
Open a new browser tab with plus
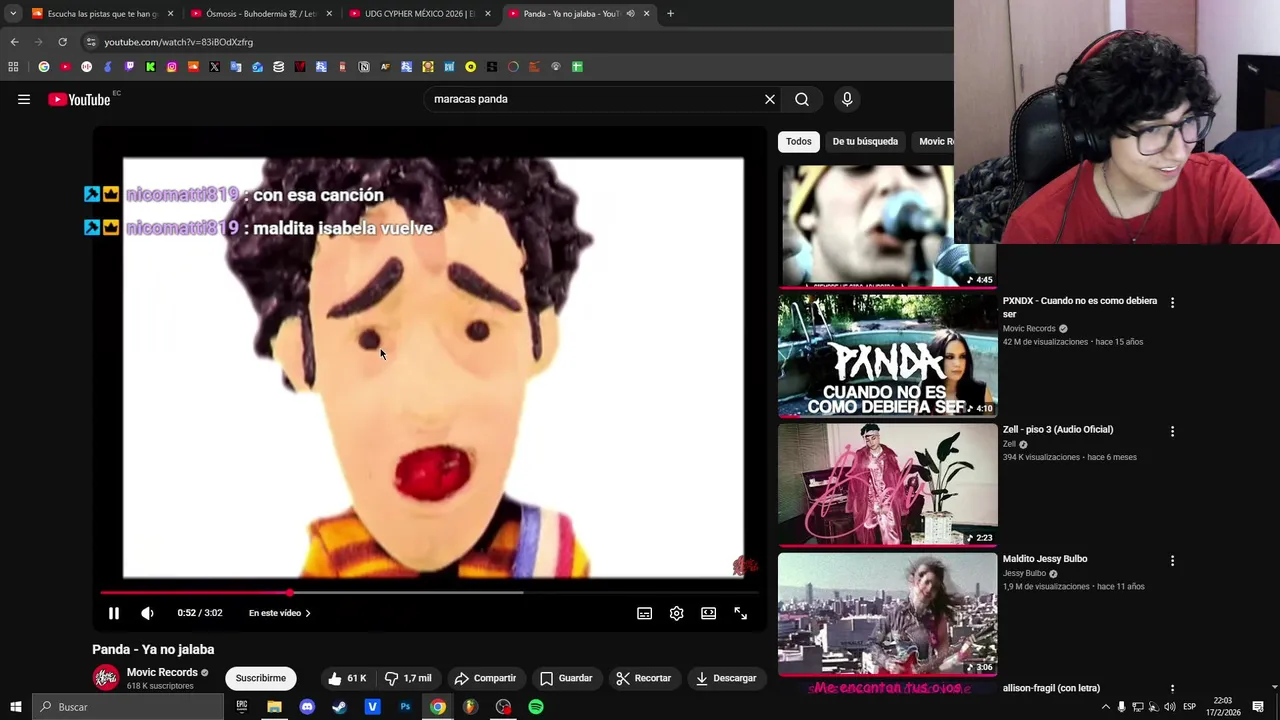point(670,14)
